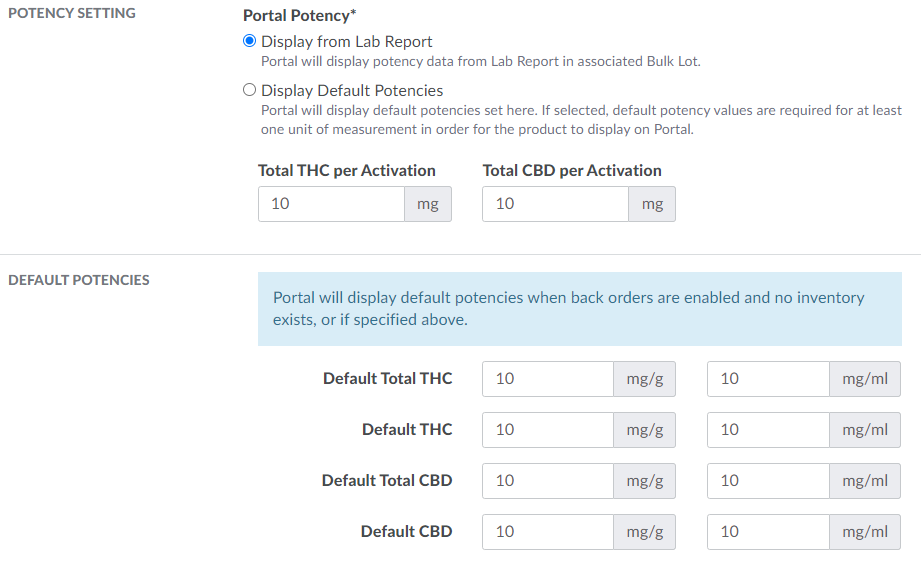The image size is (921, 561).
Task: Click Default THC mg/g input field
Action: 547,430
